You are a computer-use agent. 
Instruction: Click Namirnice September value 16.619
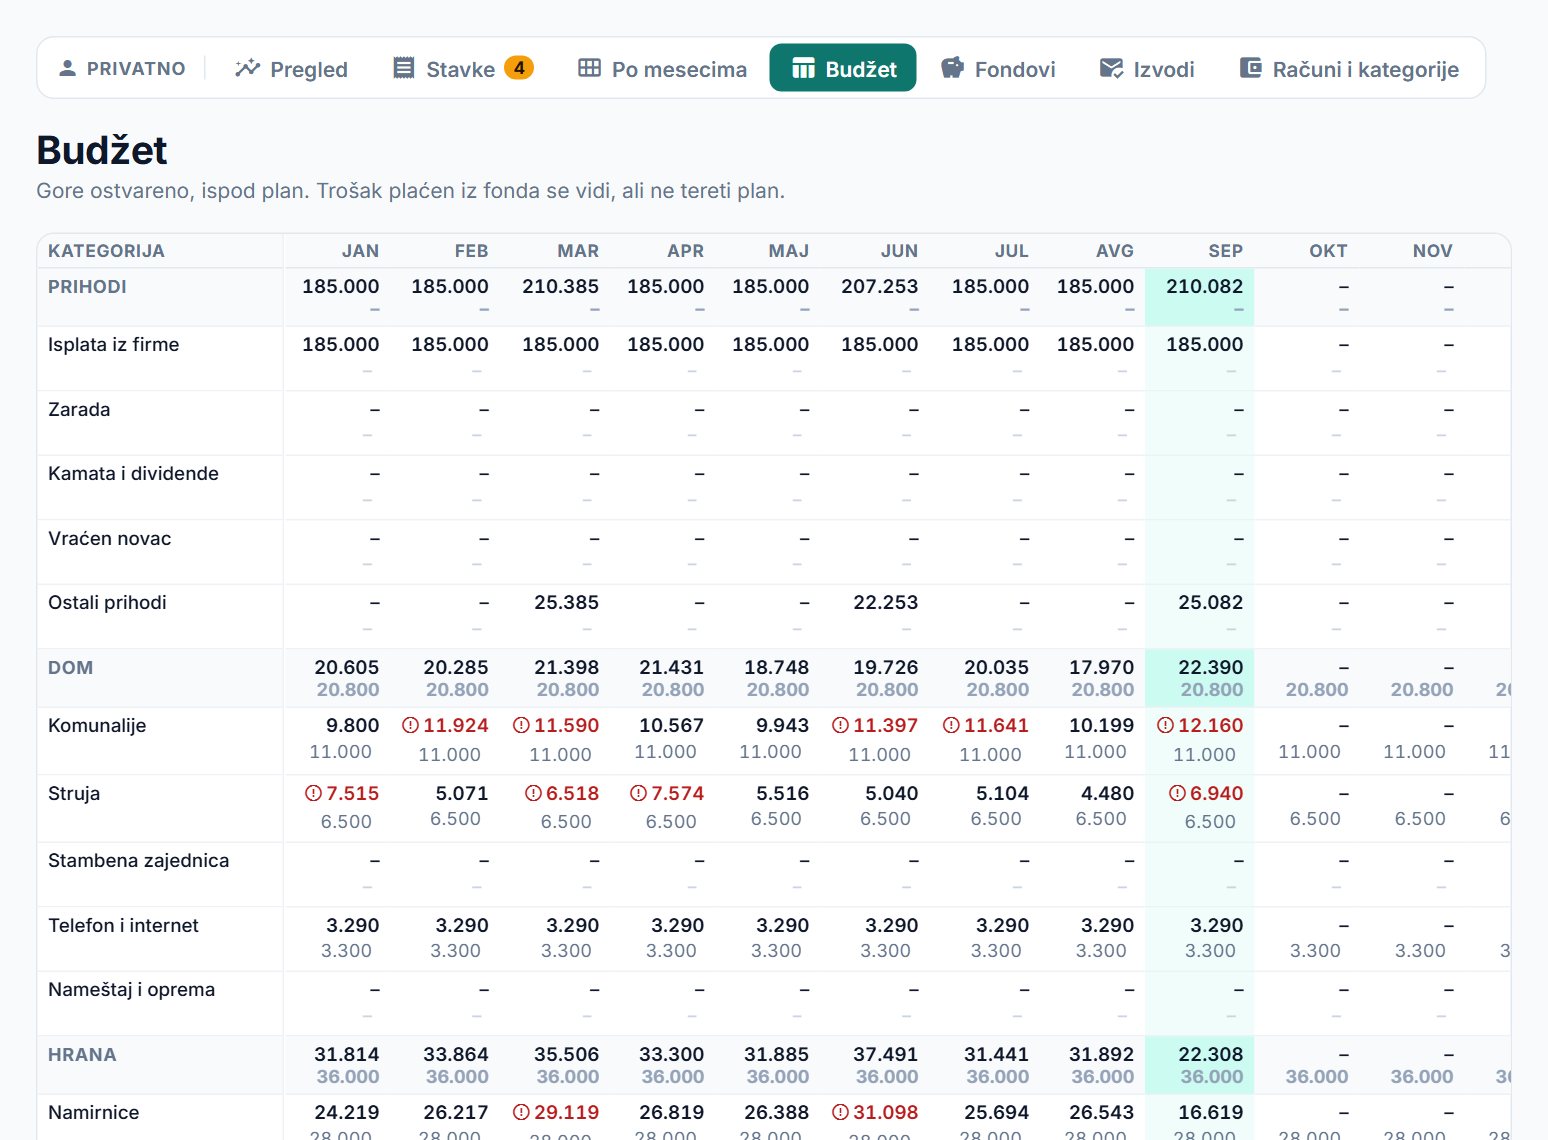(1210, 1113)
